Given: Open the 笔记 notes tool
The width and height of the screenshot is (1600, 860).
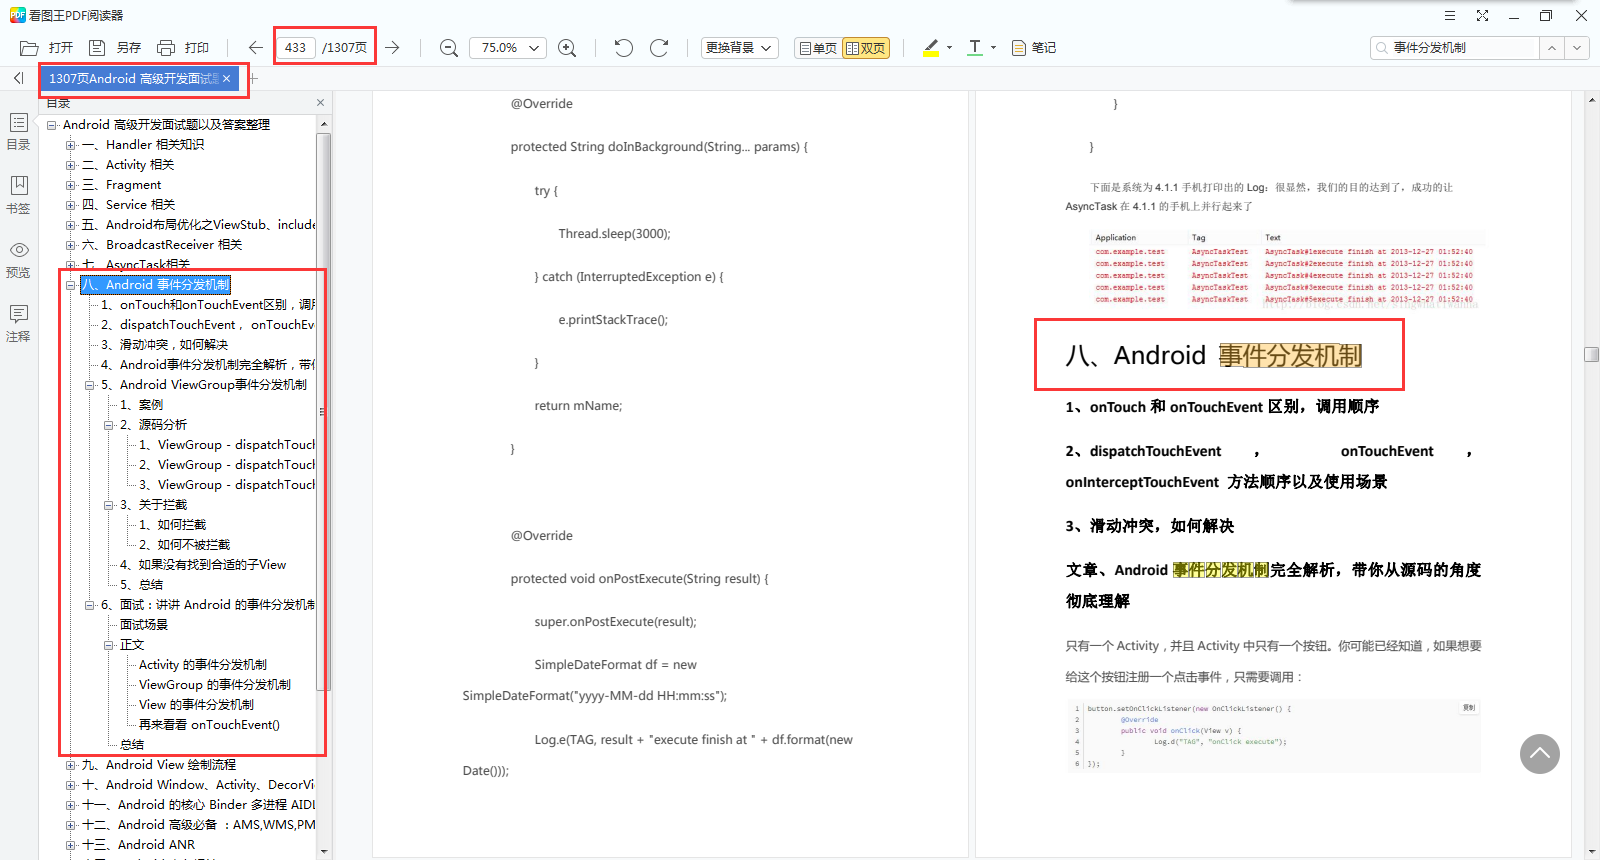Looking at the screenshot, I should coord(1034,48).
